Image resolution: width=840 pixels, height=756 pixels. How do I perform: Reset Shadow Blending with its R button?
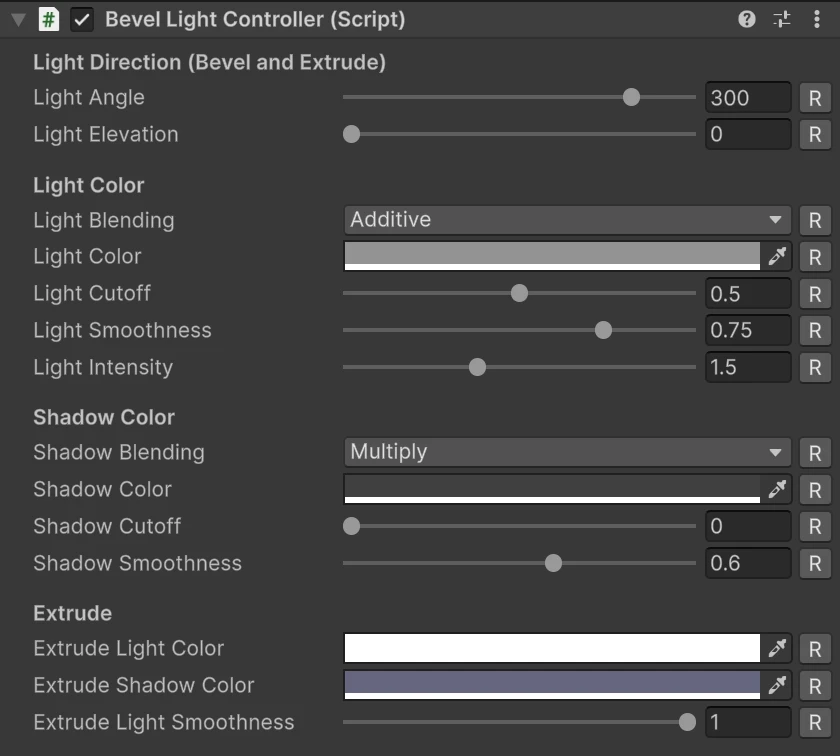[x=815, y=453]
